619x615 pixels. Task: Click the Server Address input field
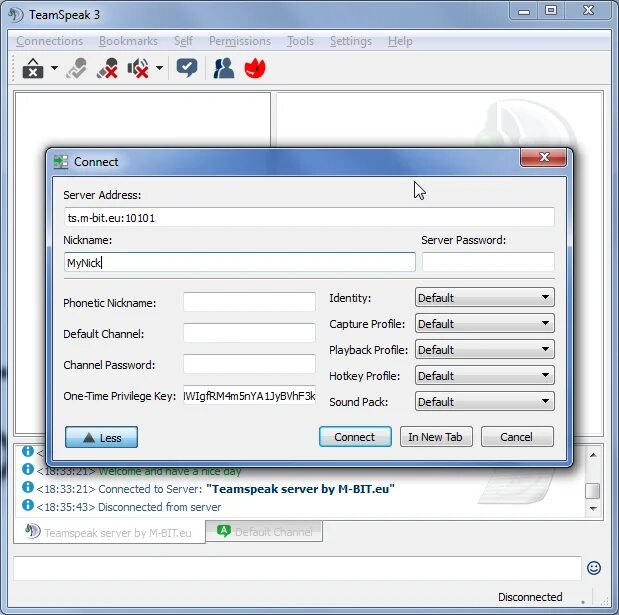309,218
